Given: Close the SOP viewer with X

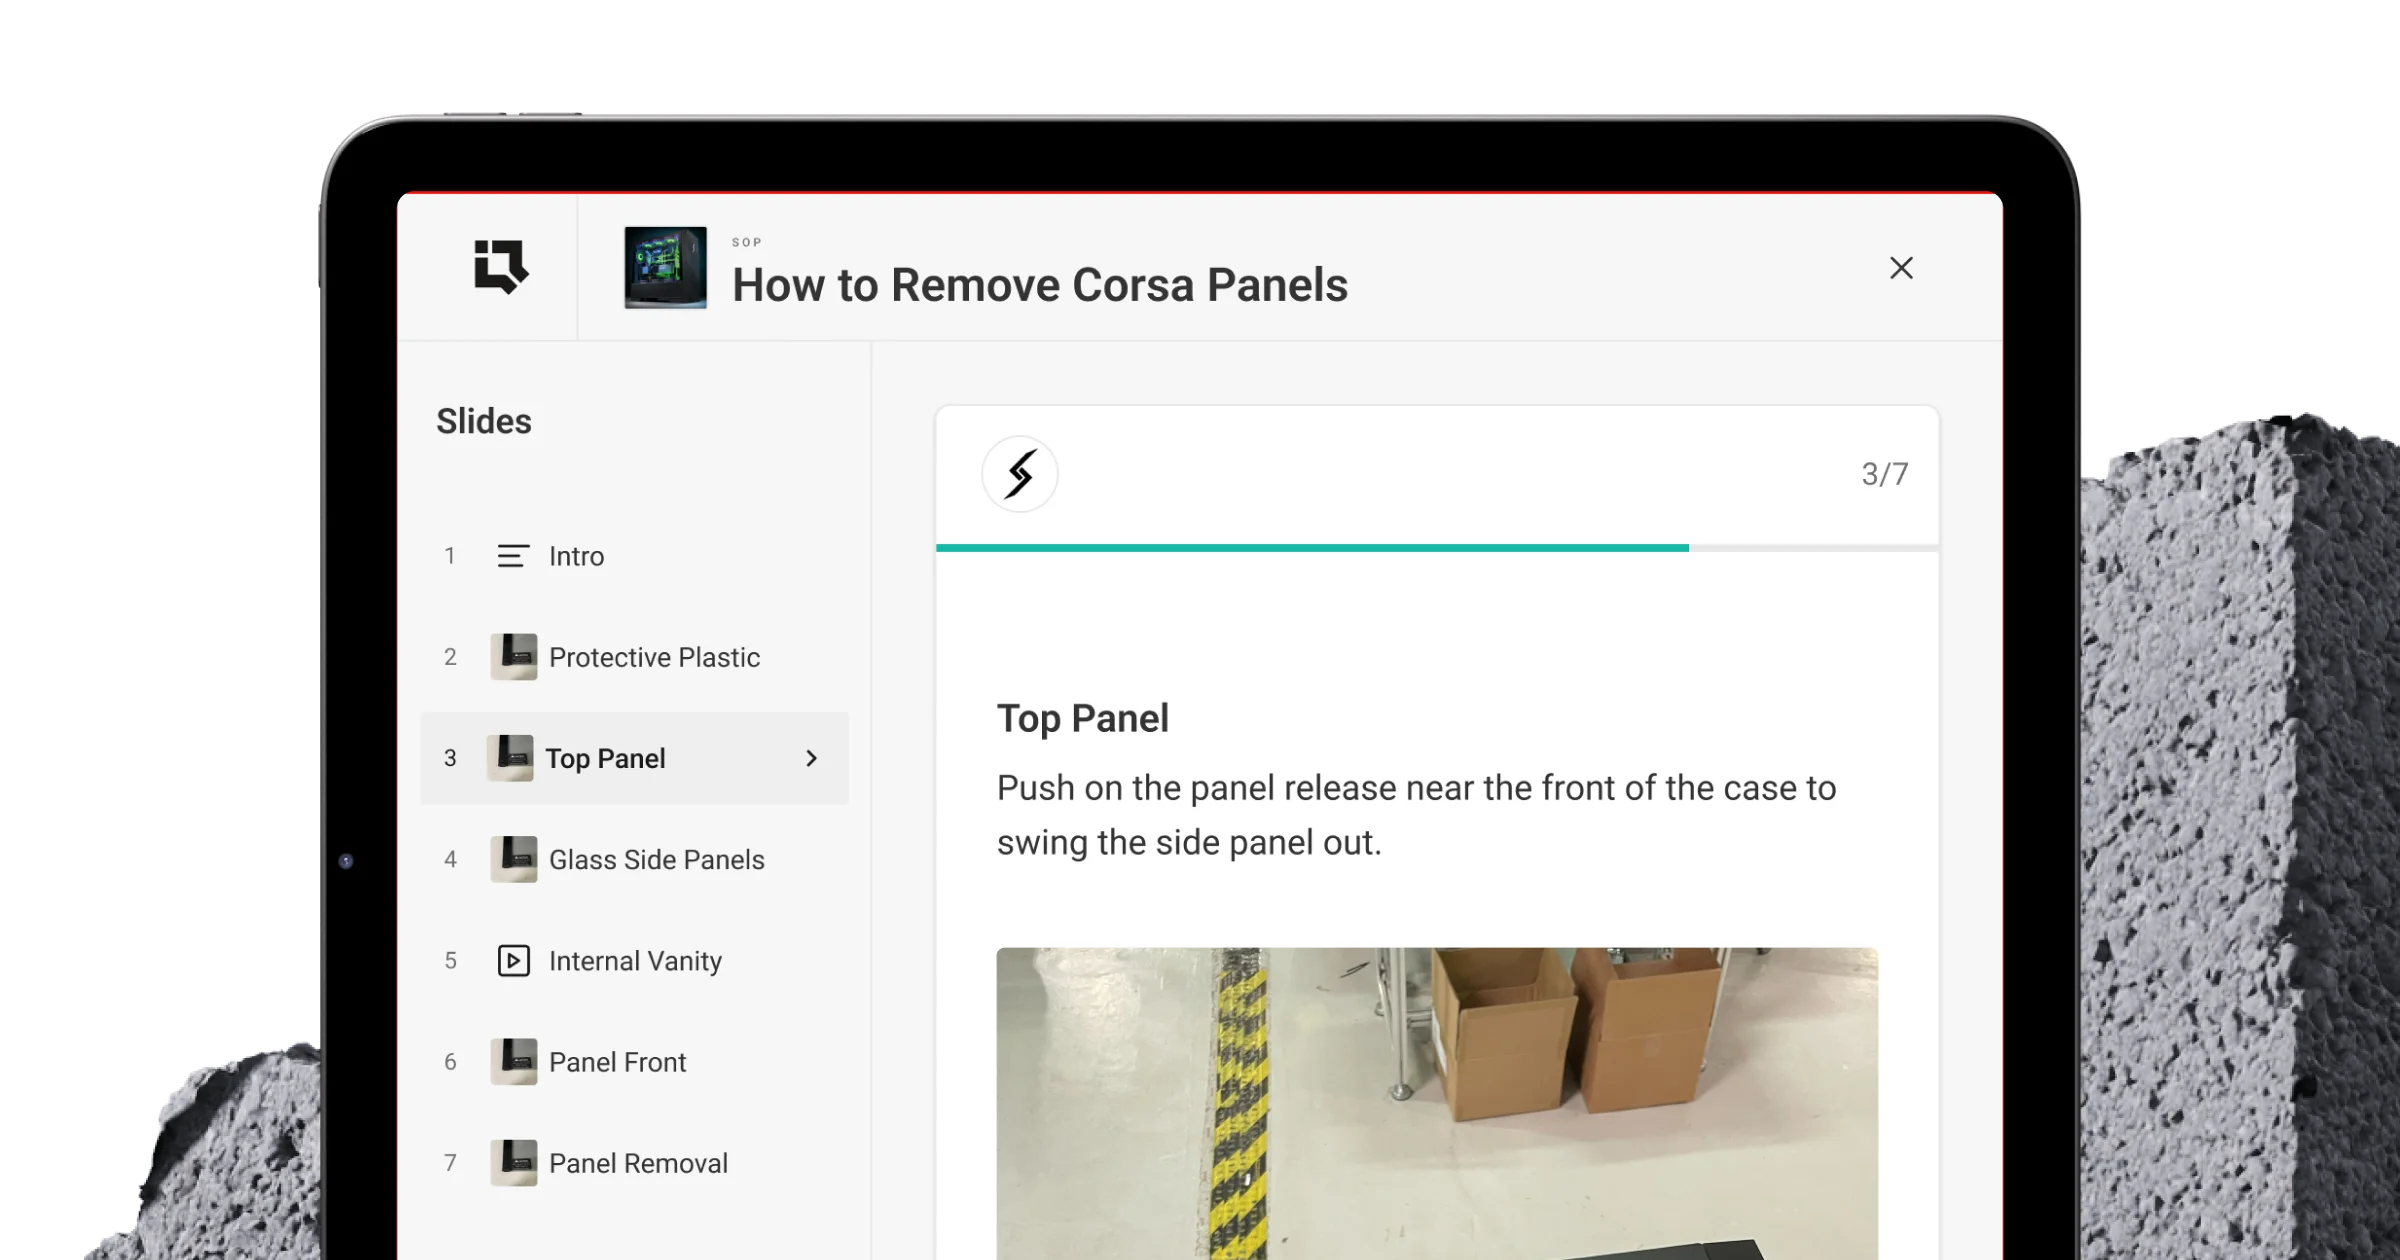Looking at the screenshot, I should (x=1901, y=268).
